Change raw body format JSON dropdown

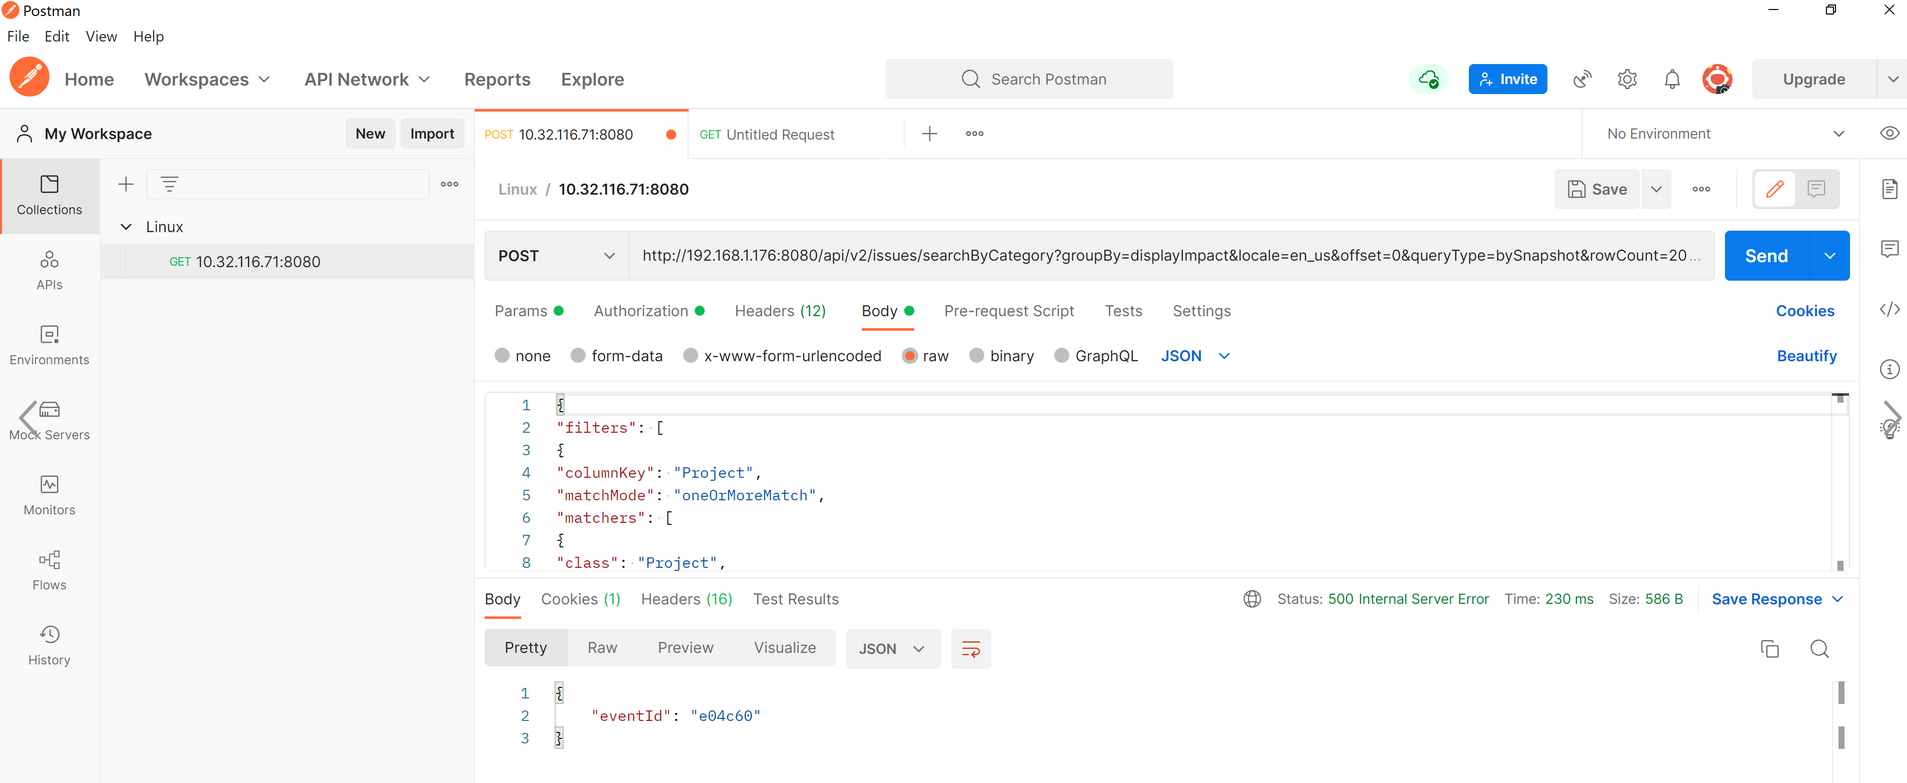pyautogui.click(x=1195, y=356)
